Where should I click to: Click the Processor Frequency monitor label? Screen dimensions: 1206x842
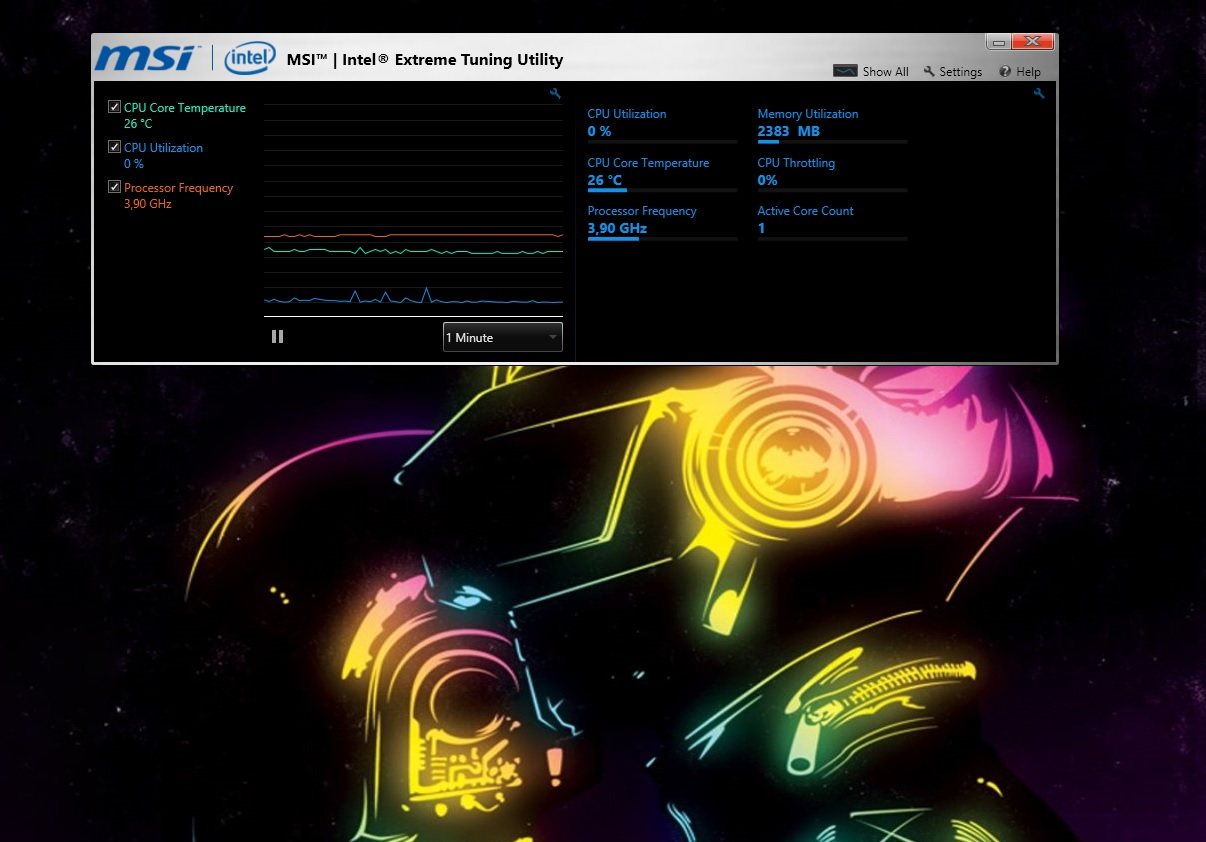(x=642, y=211)
